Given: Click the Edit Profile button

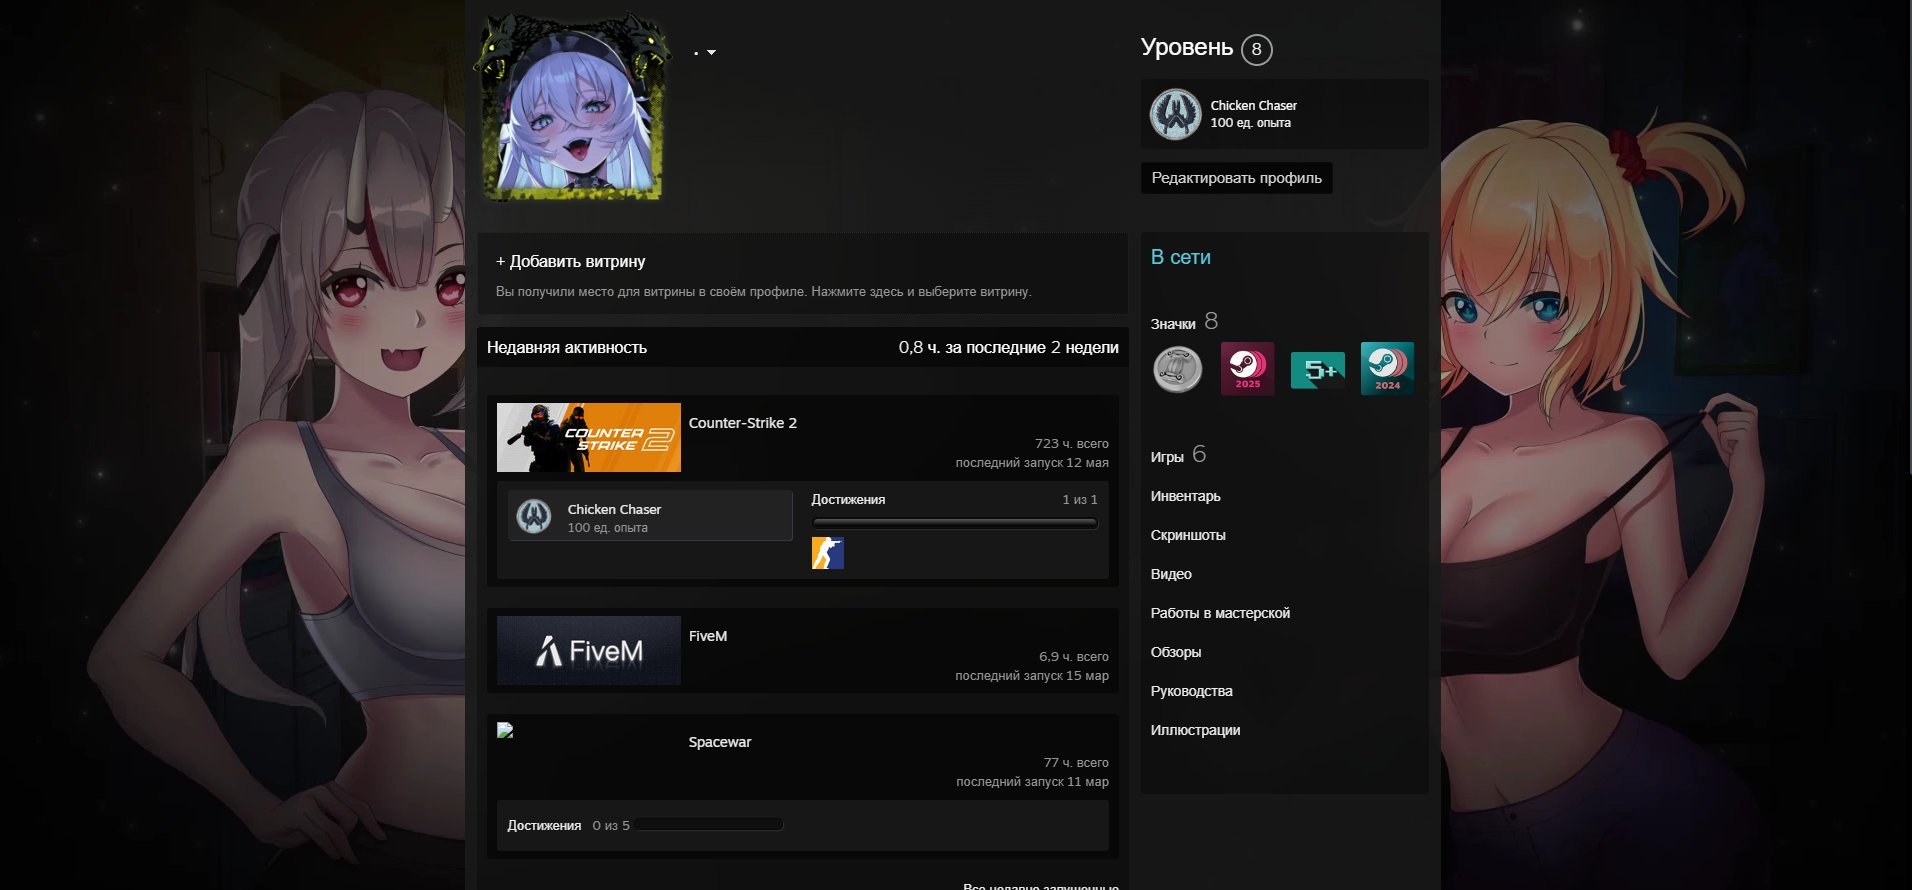Looking at the screenshot, I should pyautogui.click(x=1236, y=178).
